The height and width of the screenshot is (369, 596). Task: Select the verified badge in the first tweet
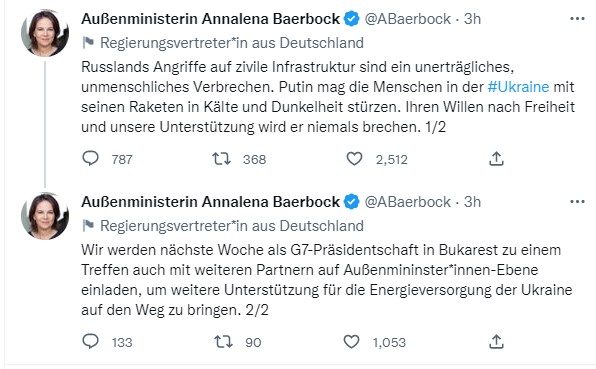pyautogui.click(x=352, y=19)
